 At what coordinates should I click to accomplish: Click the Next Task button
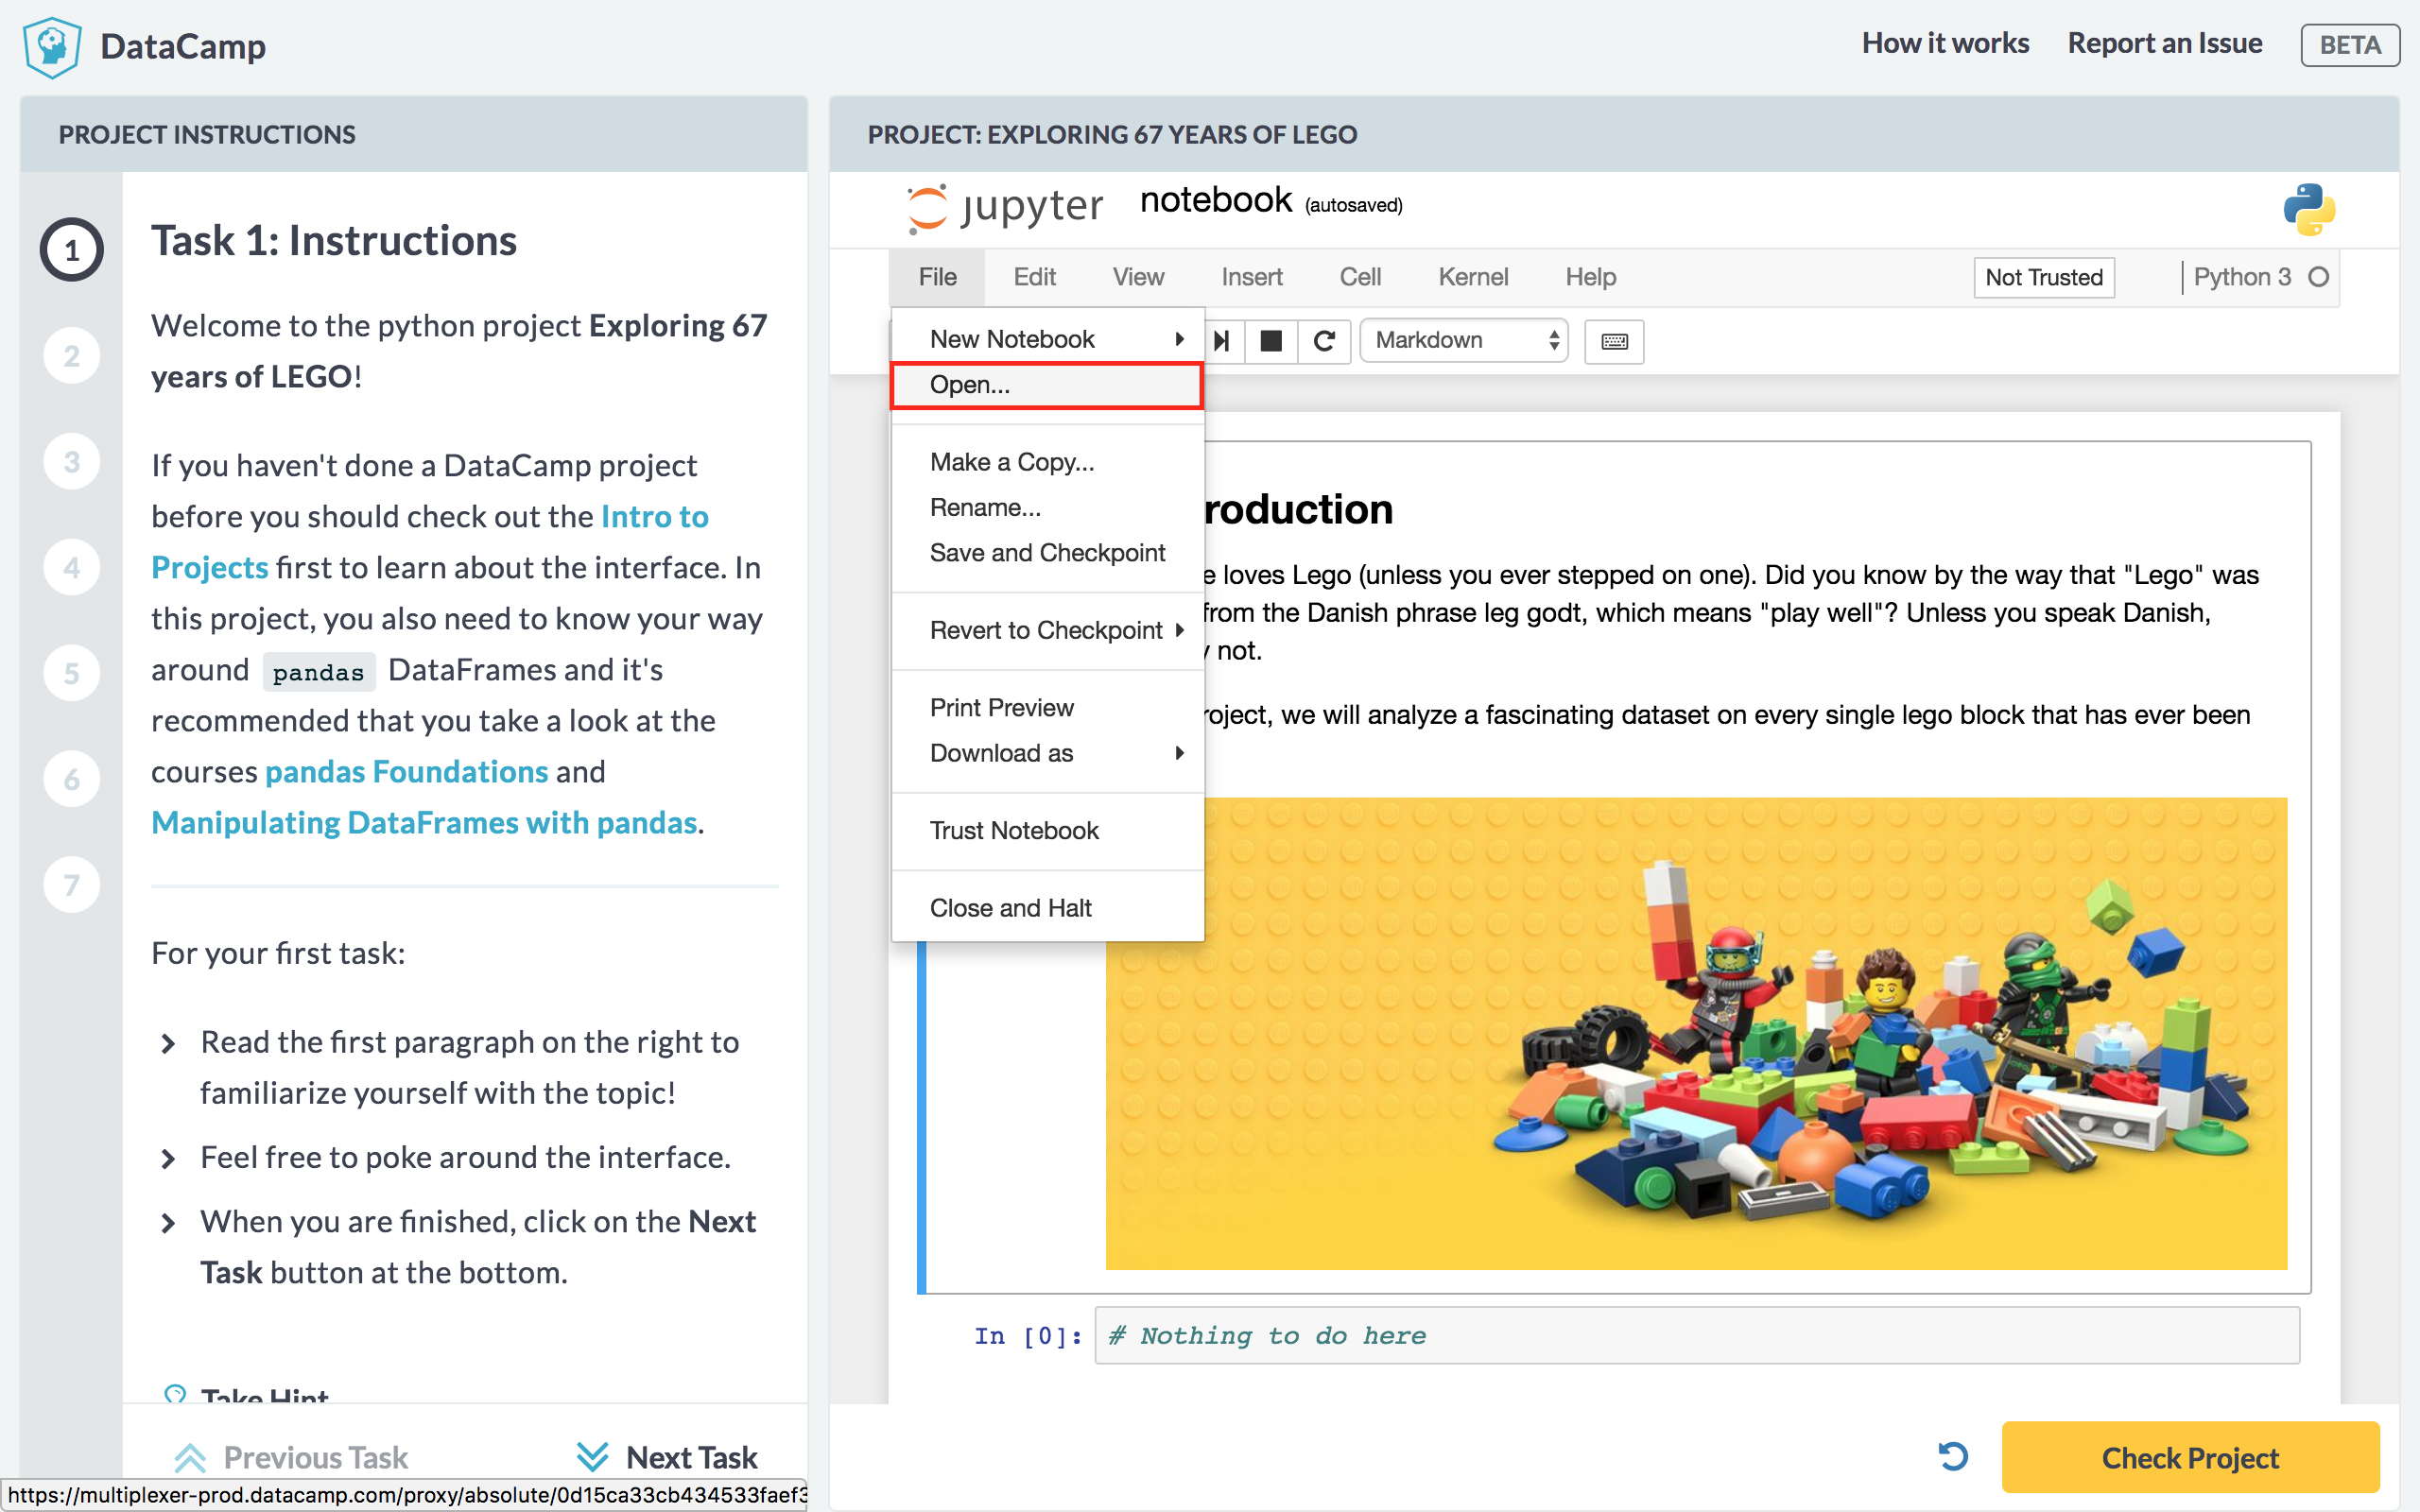(x=668, y=1457)
